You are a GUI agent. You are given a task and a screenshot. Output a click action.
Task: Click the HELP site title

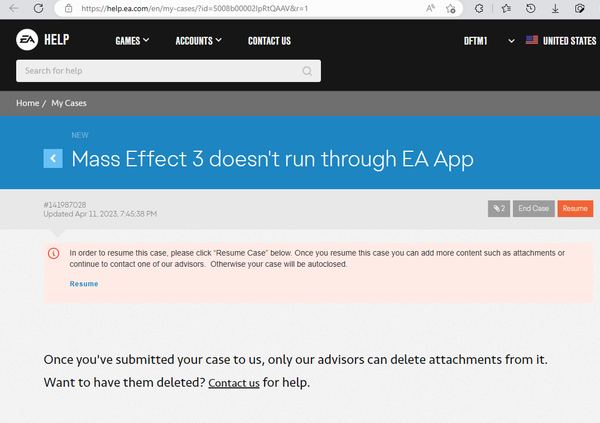point(57,39)
